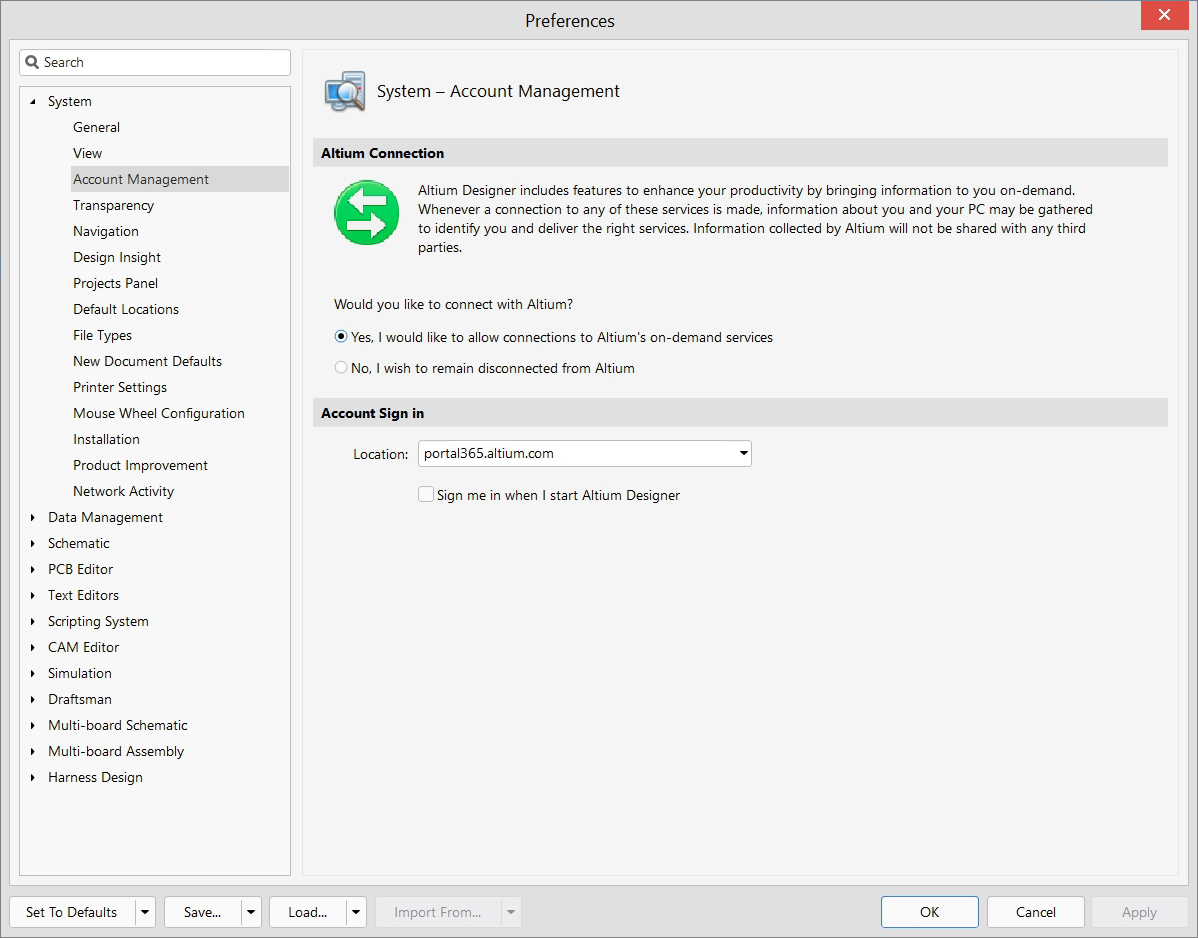Expand the Data Management node
The height and width of the screenshot is (938, 1198).
(x=33, y=517)
